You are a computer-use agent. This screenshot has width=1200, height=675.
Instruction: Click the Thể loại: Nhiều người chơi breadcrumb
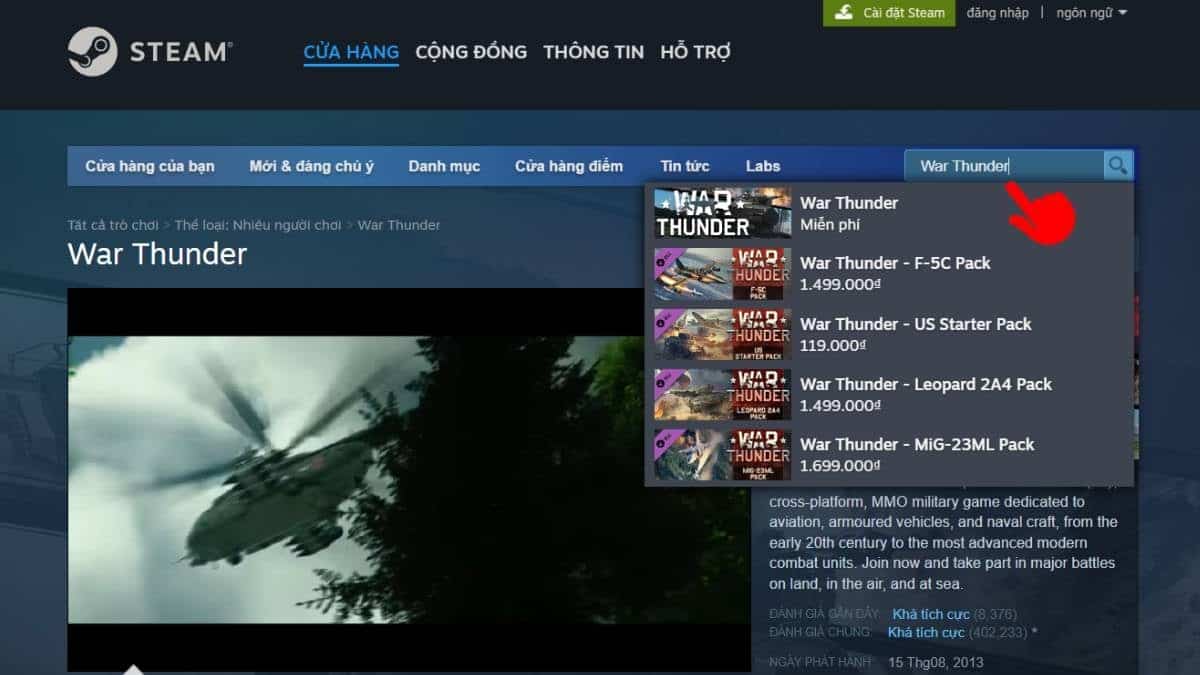pyautogui.click(x=258, y=225)
